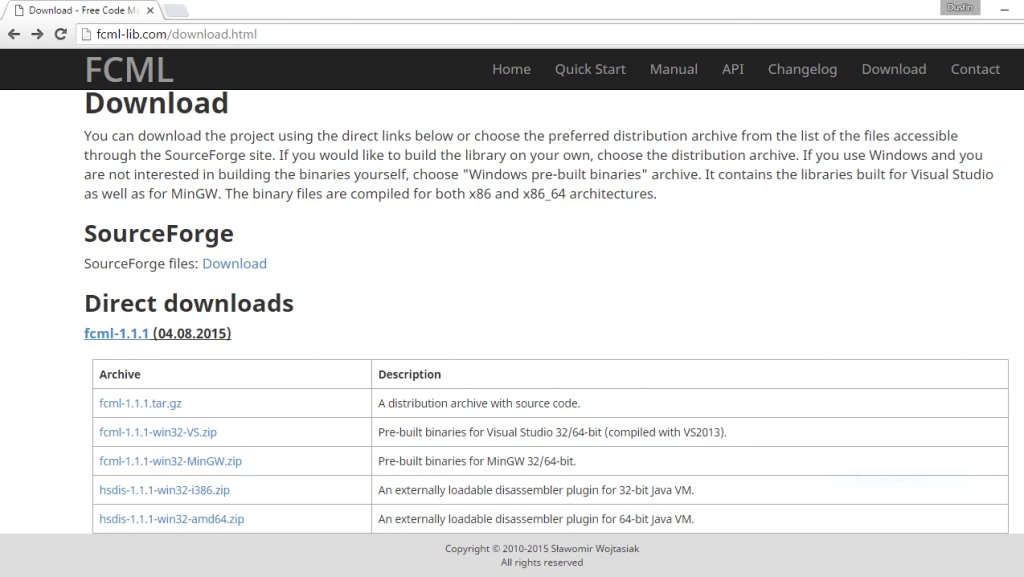
Task: Select 'A distribution archive with source code.' text
Action: [x=479, y=403]
